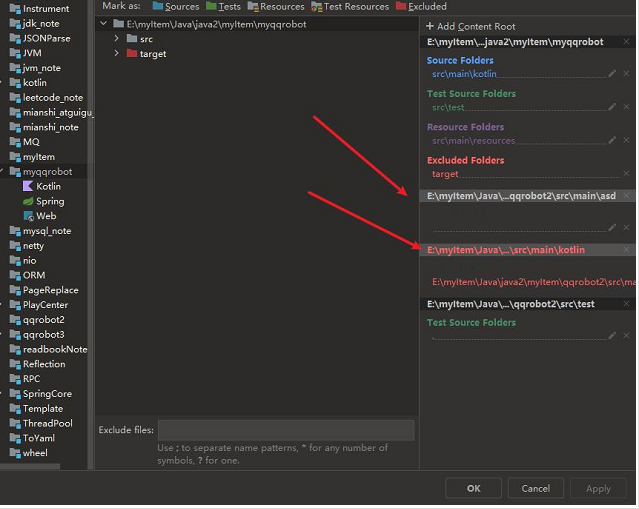Remove the red src\main\kotlin content root
This screenshot has height=509, width=639.
(626, 249)
